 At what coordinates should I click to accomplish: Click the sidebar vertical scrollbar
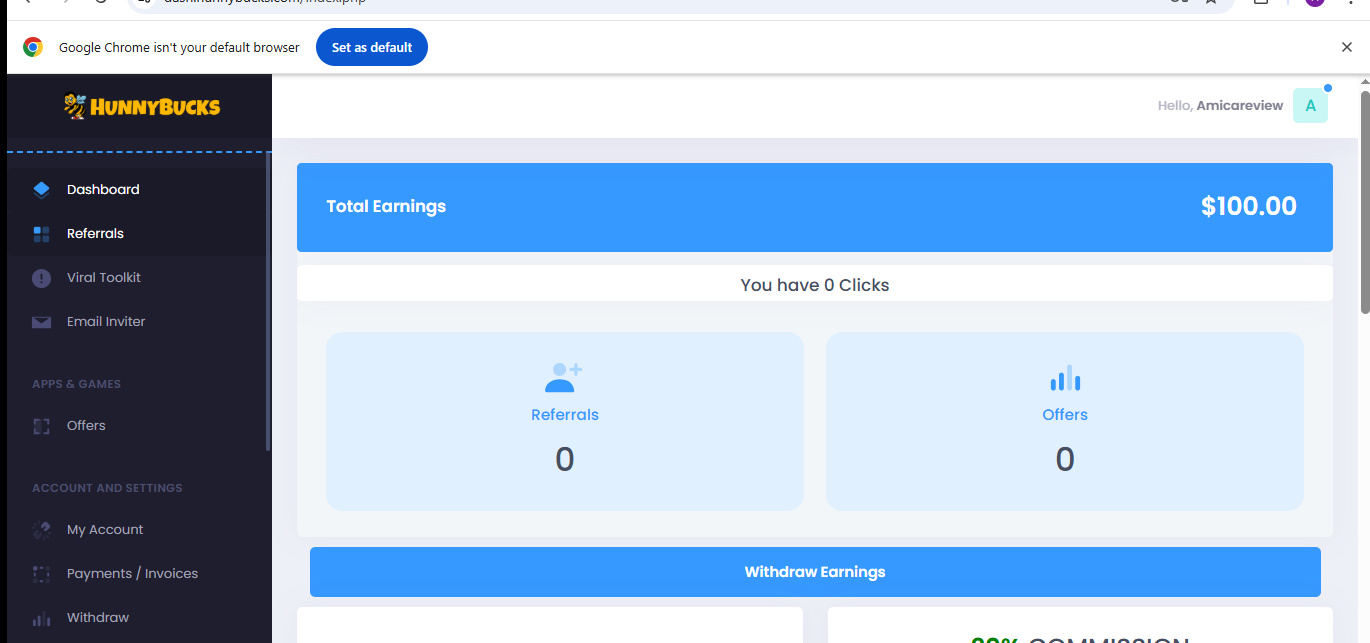268,303
